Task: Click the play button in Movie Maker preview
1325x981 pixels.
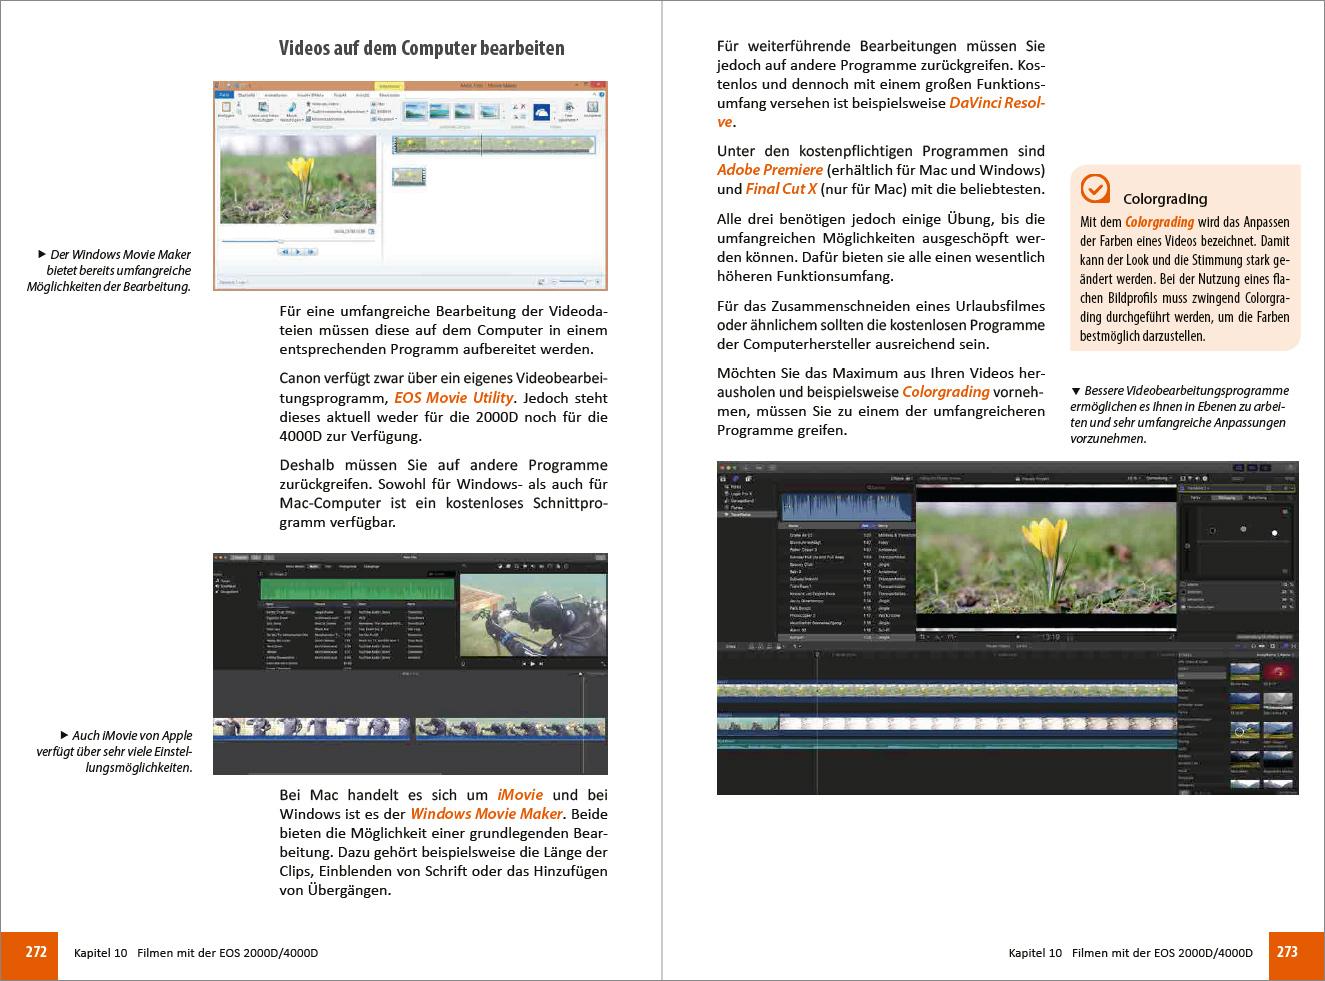Action: [298, 252]
